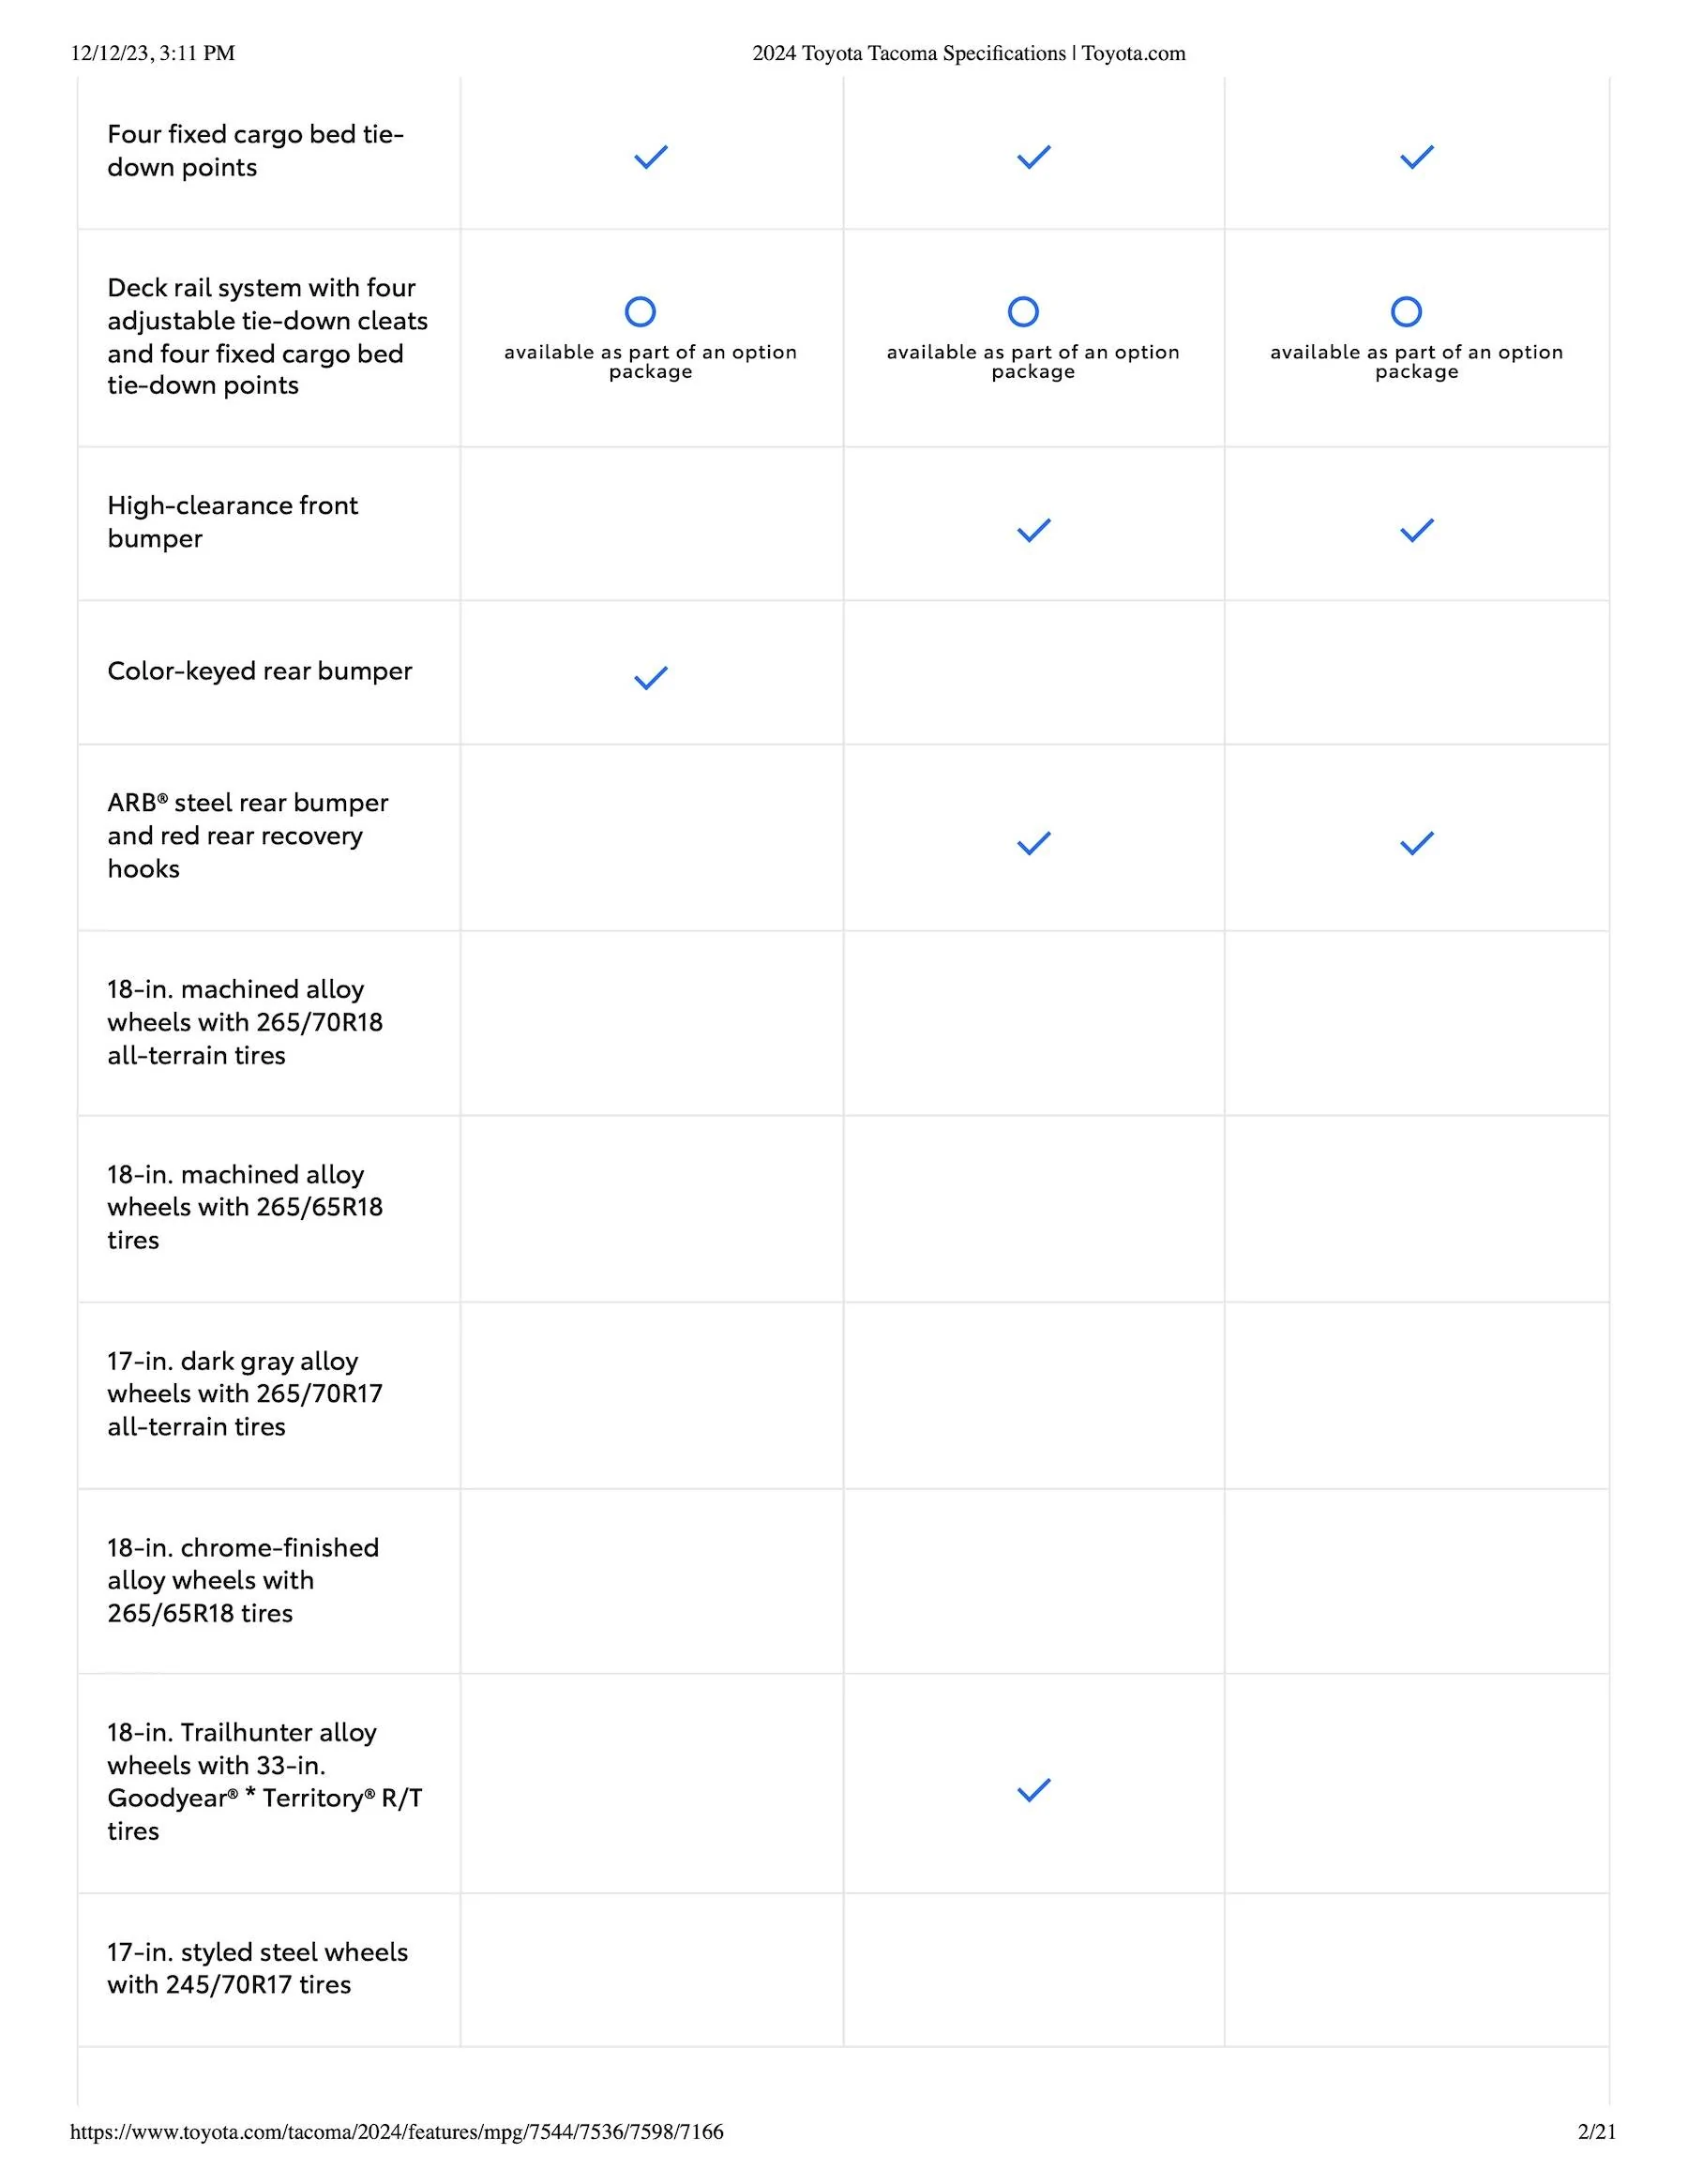Click the last-column checkmark for Four fixed cargo bed tie-downs
The width and height of the screenshot is (1688, 2184).
coord(1416,157)
